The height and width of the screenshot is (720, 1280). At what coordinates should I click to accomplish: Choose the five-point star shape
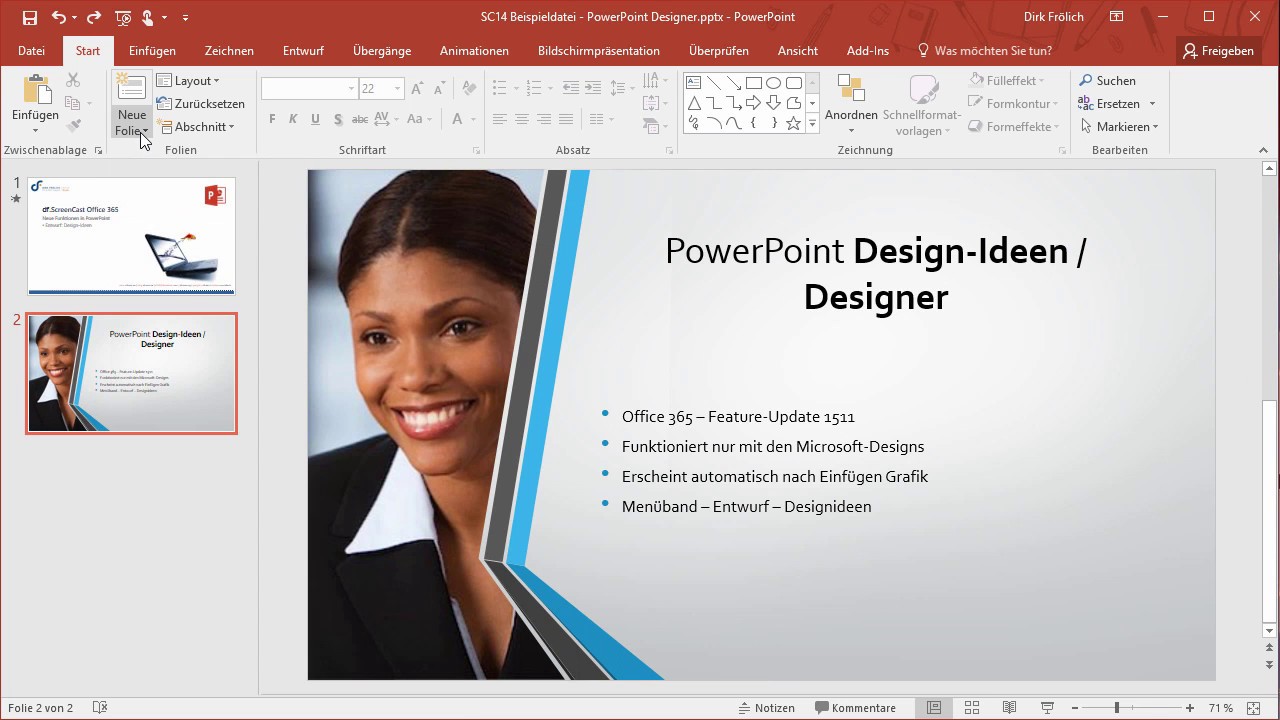794,123
